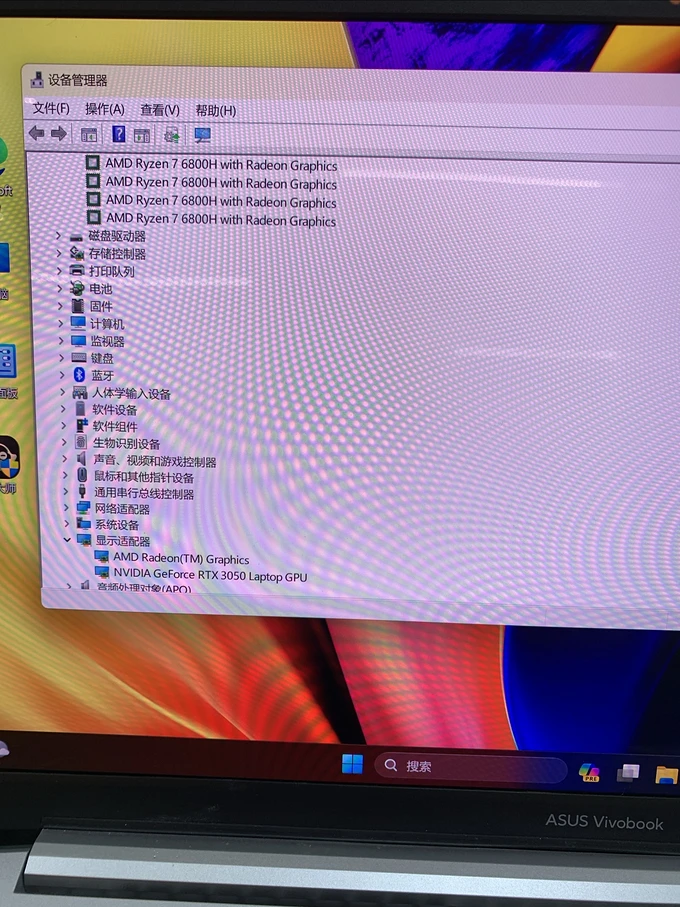The height and width of the screenshot is (907, 680).
Task: Expand the 蓝牙 category arrow
Action: coord(62,375)
